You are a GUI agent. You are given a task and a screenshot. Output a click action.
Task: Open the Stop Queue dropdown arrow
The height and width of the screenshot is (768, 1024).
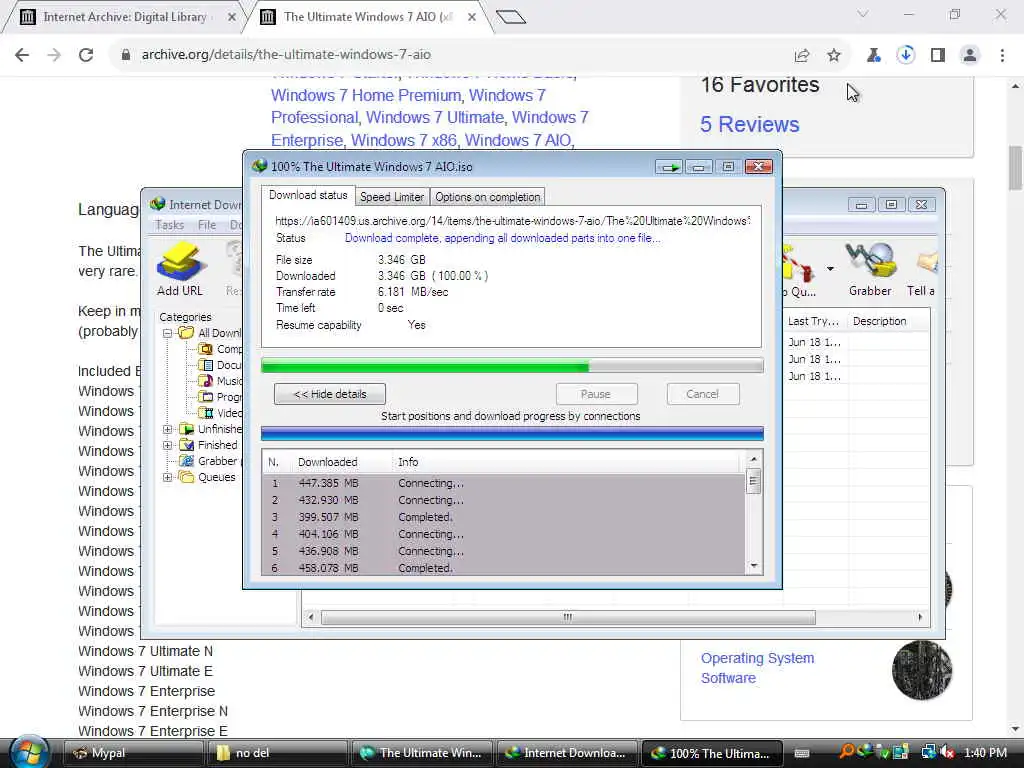[x=830, y=268]
